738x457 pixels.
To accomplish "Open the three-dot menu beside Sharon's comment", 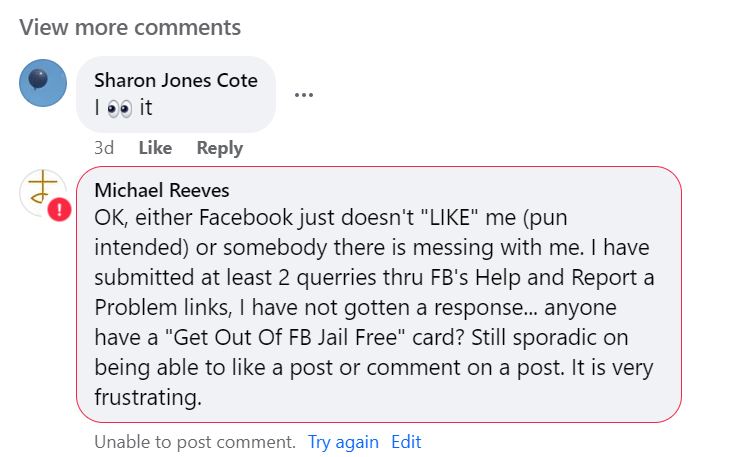I will point(304,95).
